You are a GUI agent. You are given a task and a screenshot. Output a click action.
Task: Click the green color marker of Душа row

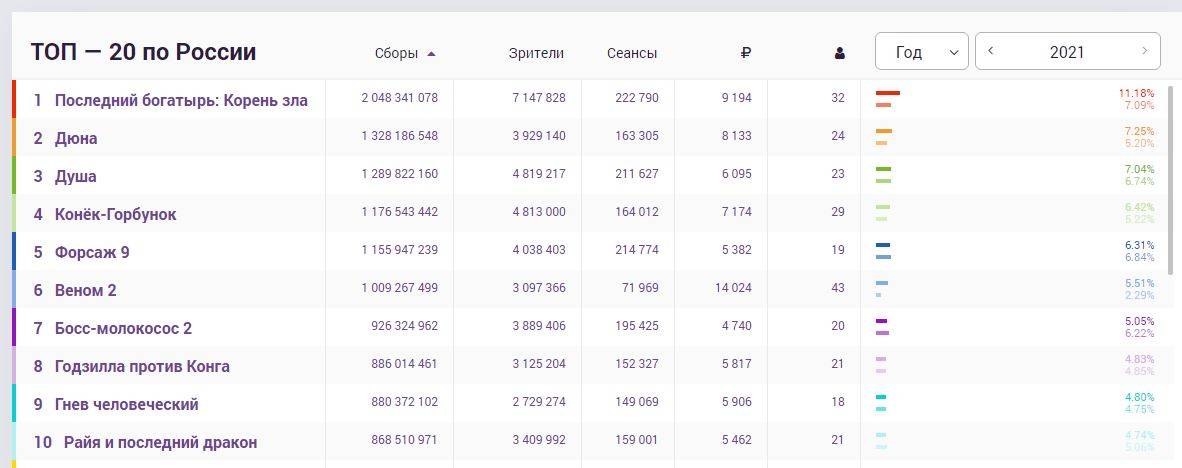[14, 175]
